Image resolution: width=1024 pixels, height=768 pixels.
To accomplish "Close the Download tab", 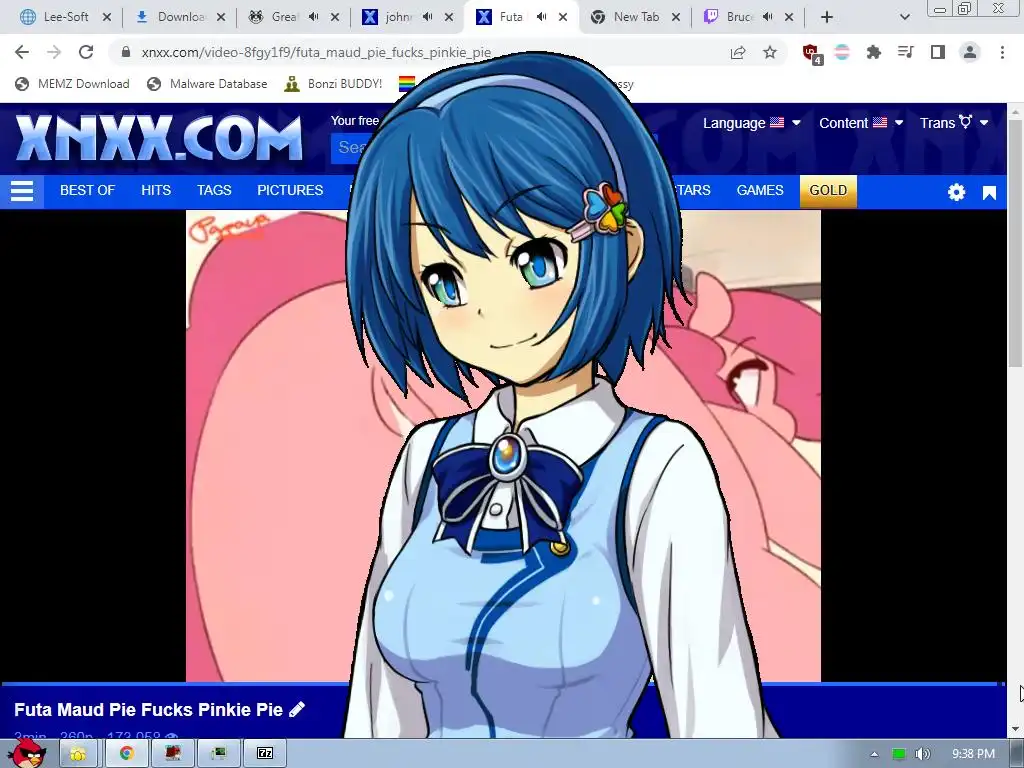I will tap(221, 18).
